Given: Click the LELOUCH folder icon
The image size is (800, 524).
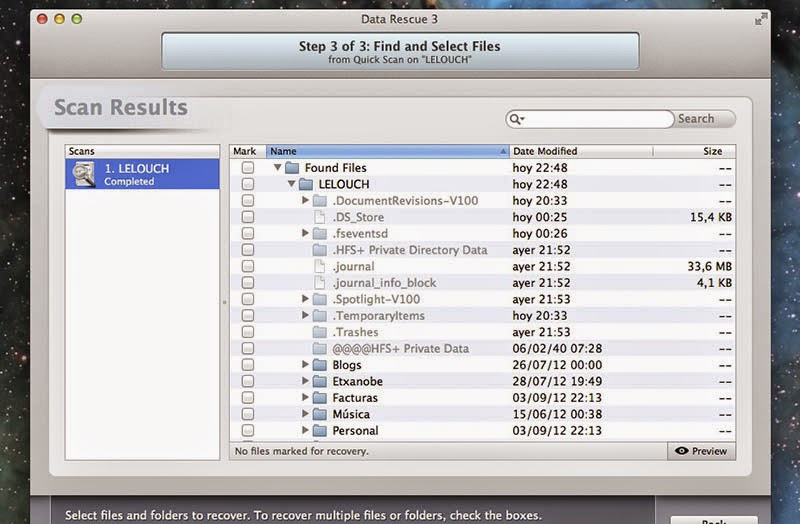Looking at the screenshot, I should 306,184.
